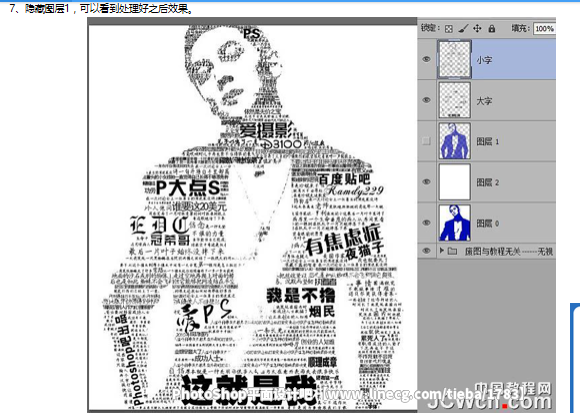Hide the 大字 layer via its eye icon

click(x=426, y=100)
